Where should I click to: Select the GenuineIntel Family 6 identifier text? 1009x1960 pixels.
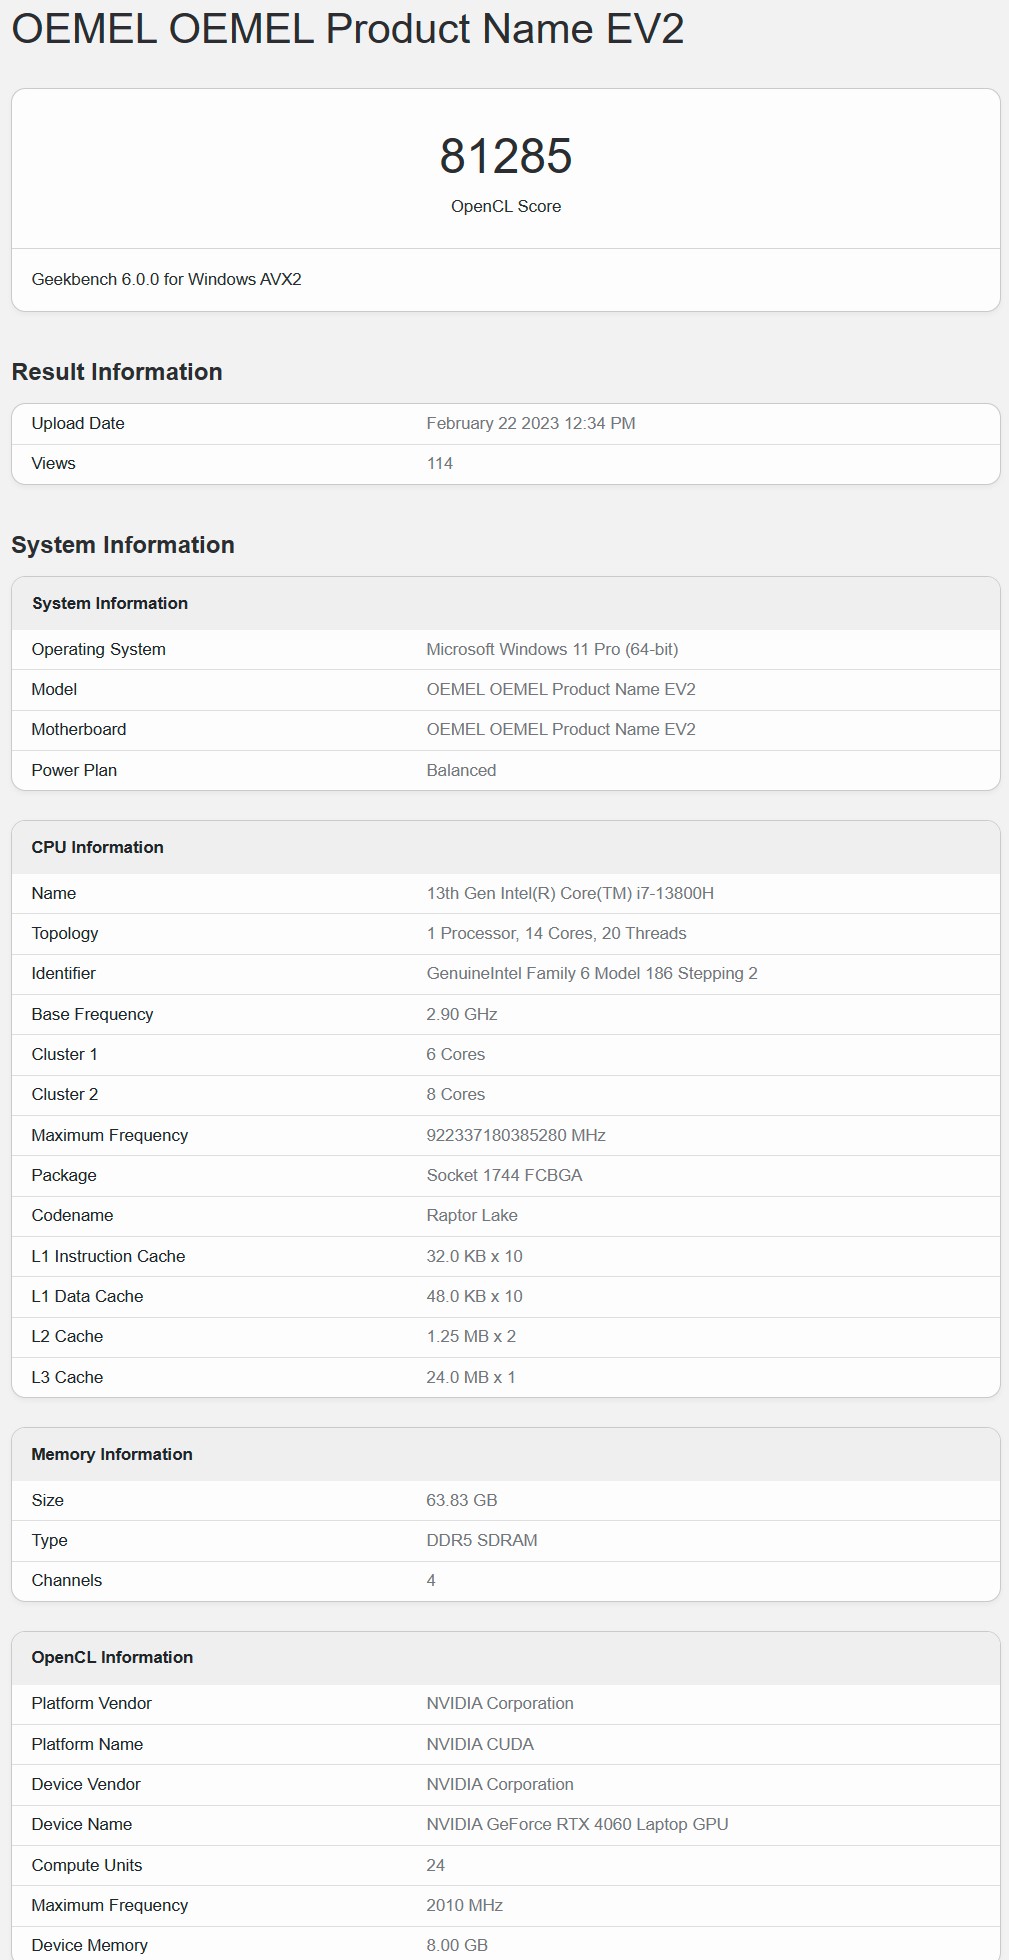click(592, 973)
